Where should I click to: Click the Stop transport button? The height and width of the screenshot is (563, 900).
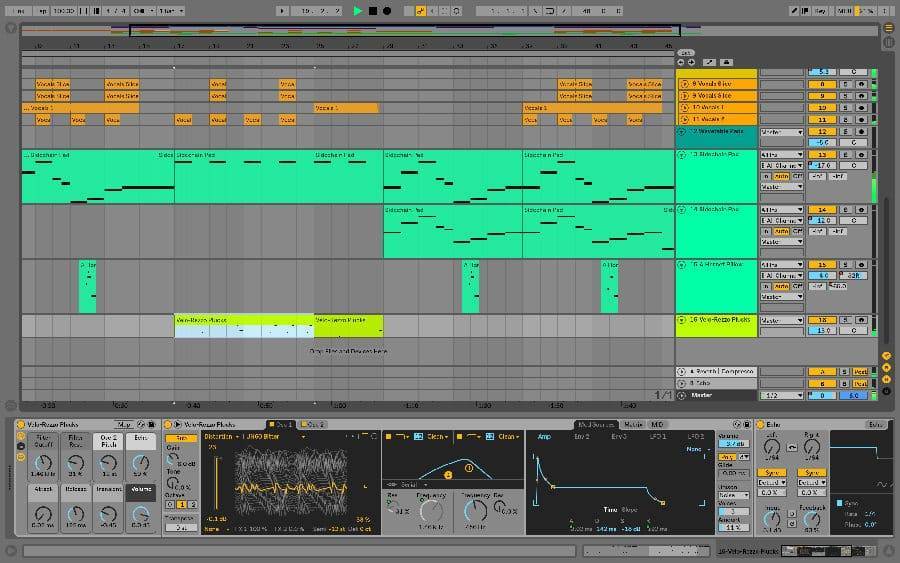(x=373, y=11)
